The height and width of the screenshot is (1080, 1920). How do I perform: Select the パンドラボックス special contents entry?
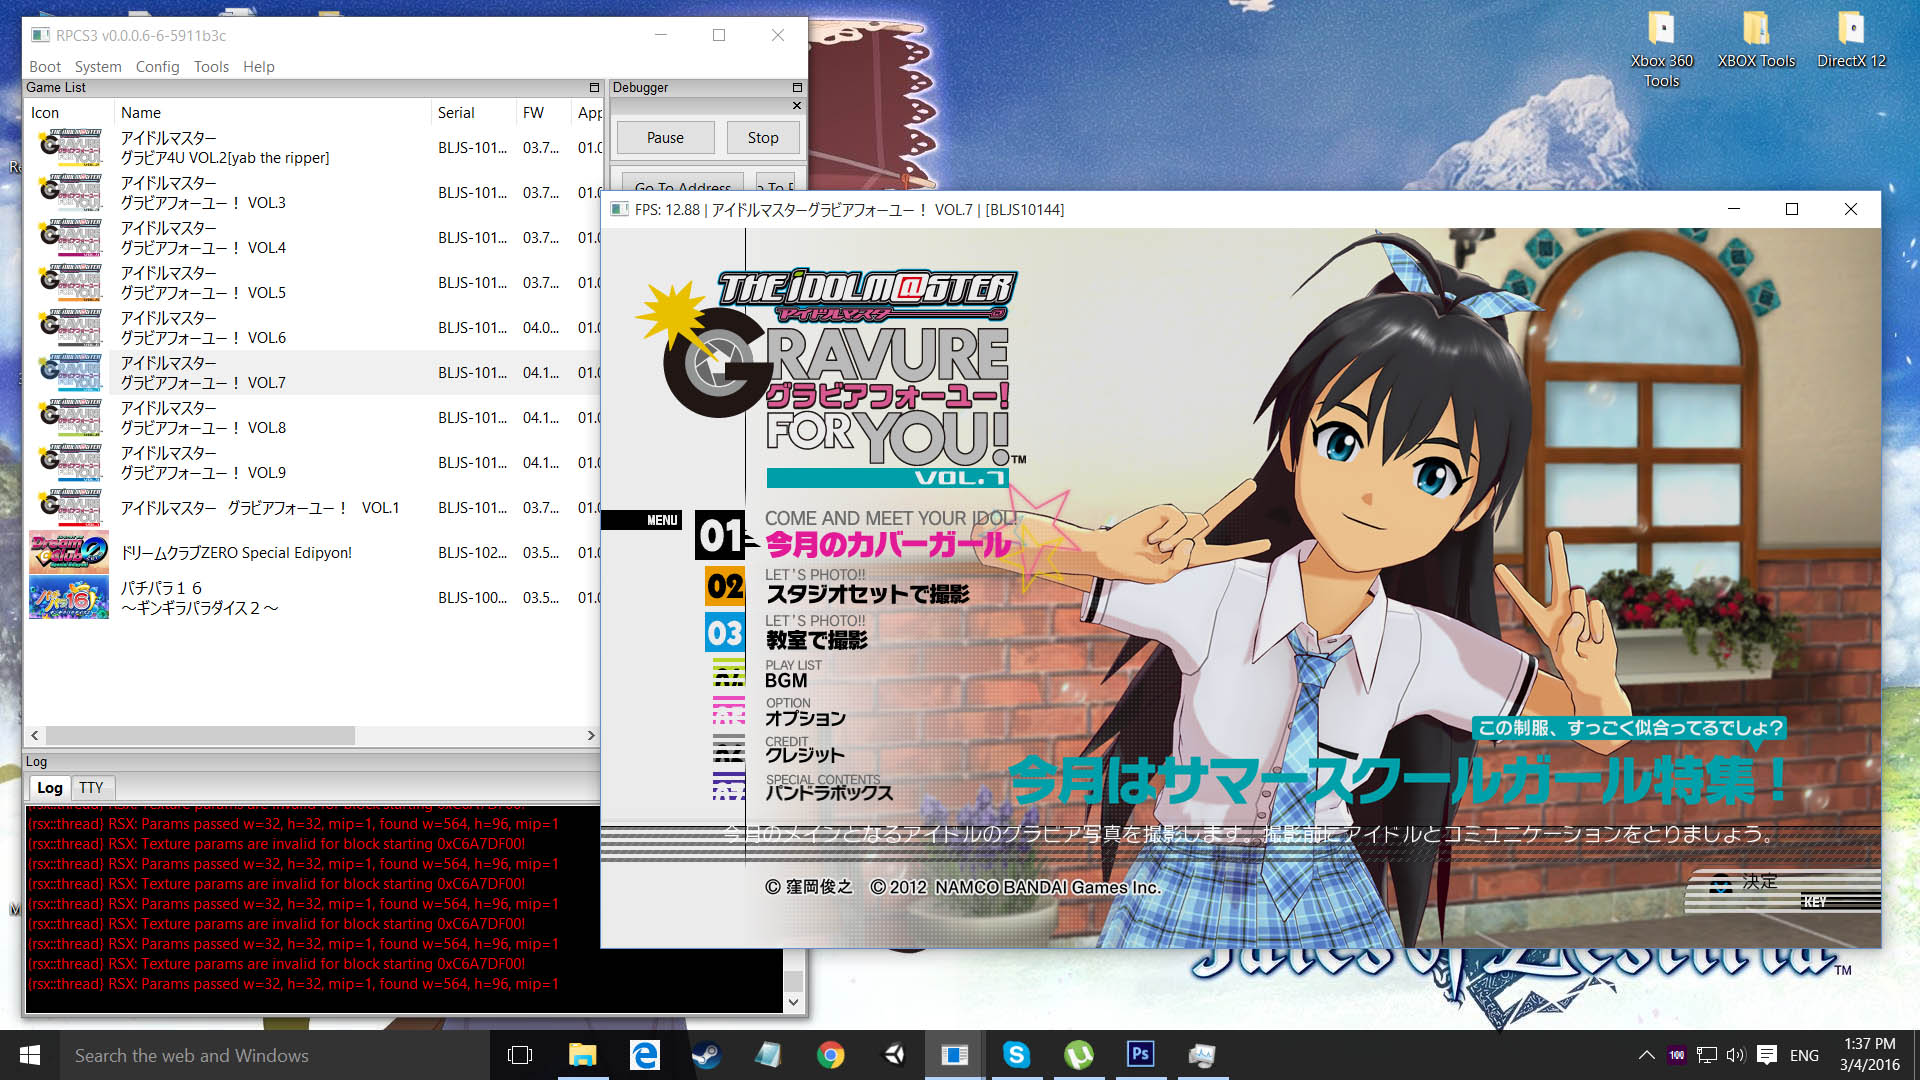pos(829,792)
